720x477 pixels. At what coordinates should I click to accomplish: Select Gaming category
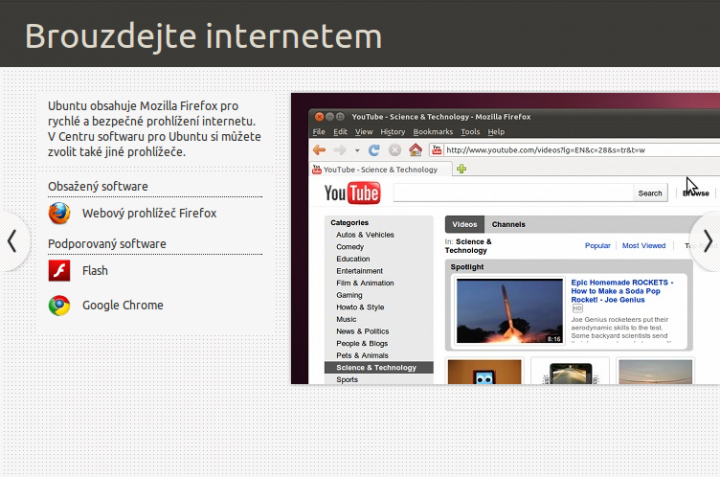tap(349, 295)
